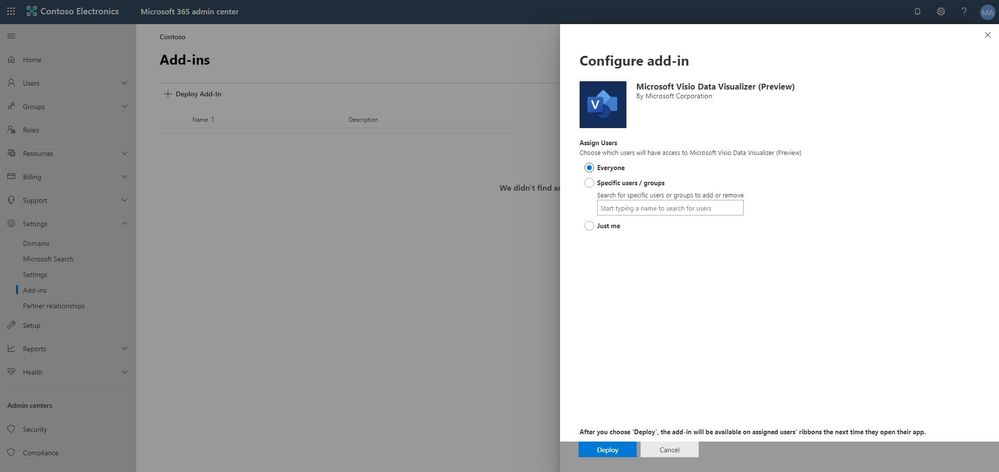Click the Groups icon in sidebar
The height and width of the screenshot is (472, 999).
(x=11, y=106)
